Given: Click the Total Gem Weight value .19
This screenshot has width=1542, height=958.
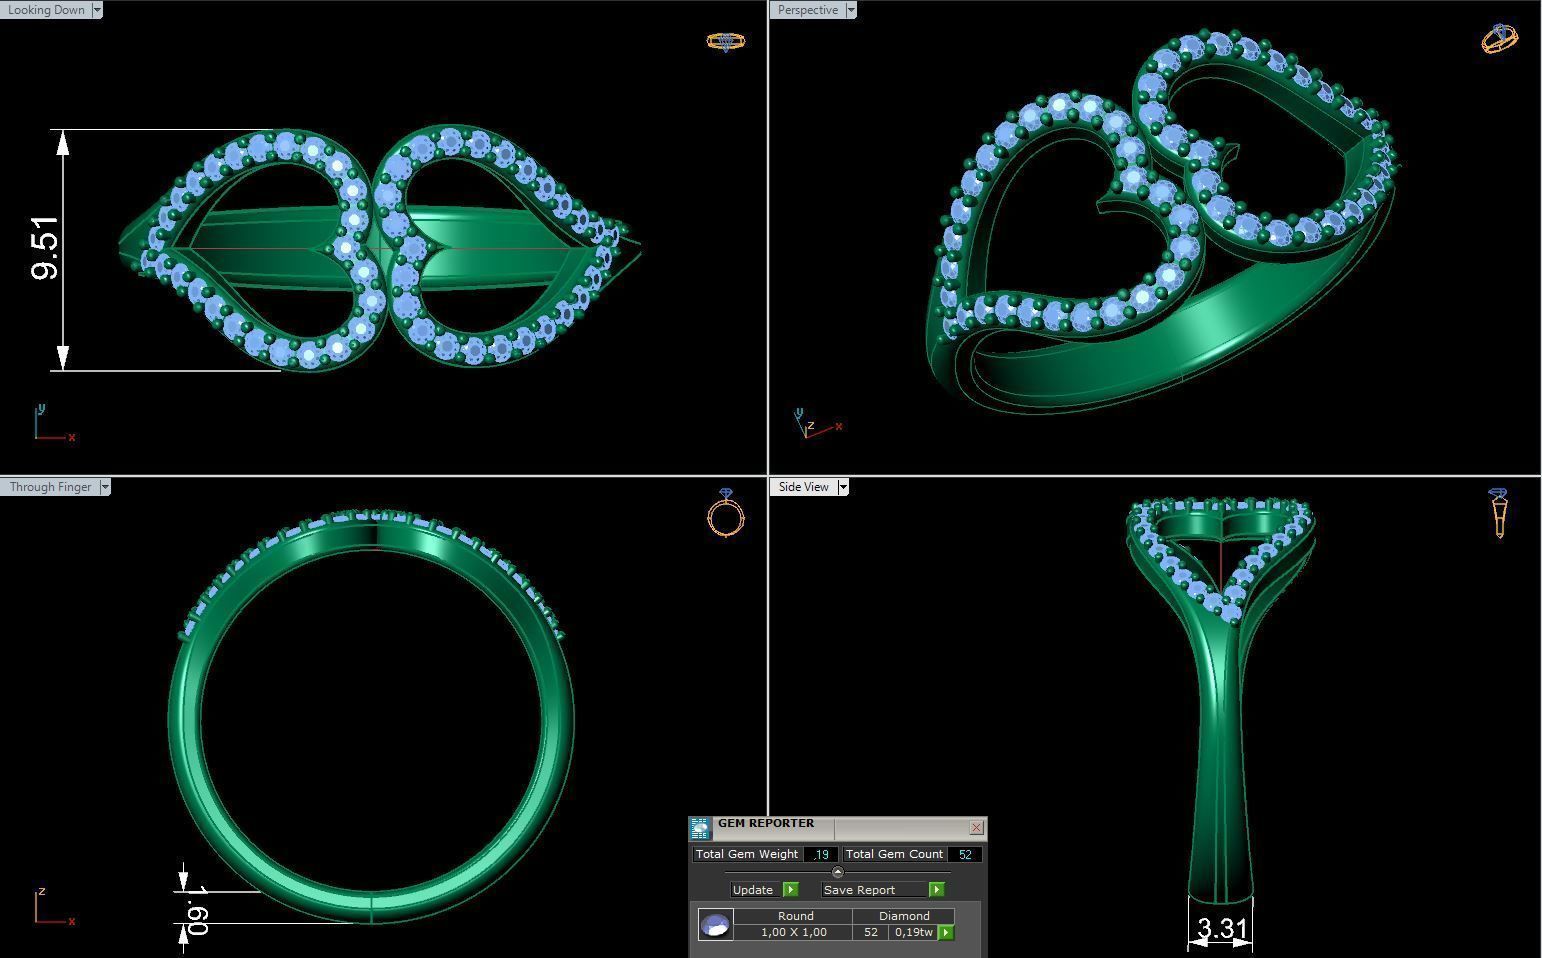Looking at the screenshot, I should coord(821,854).
